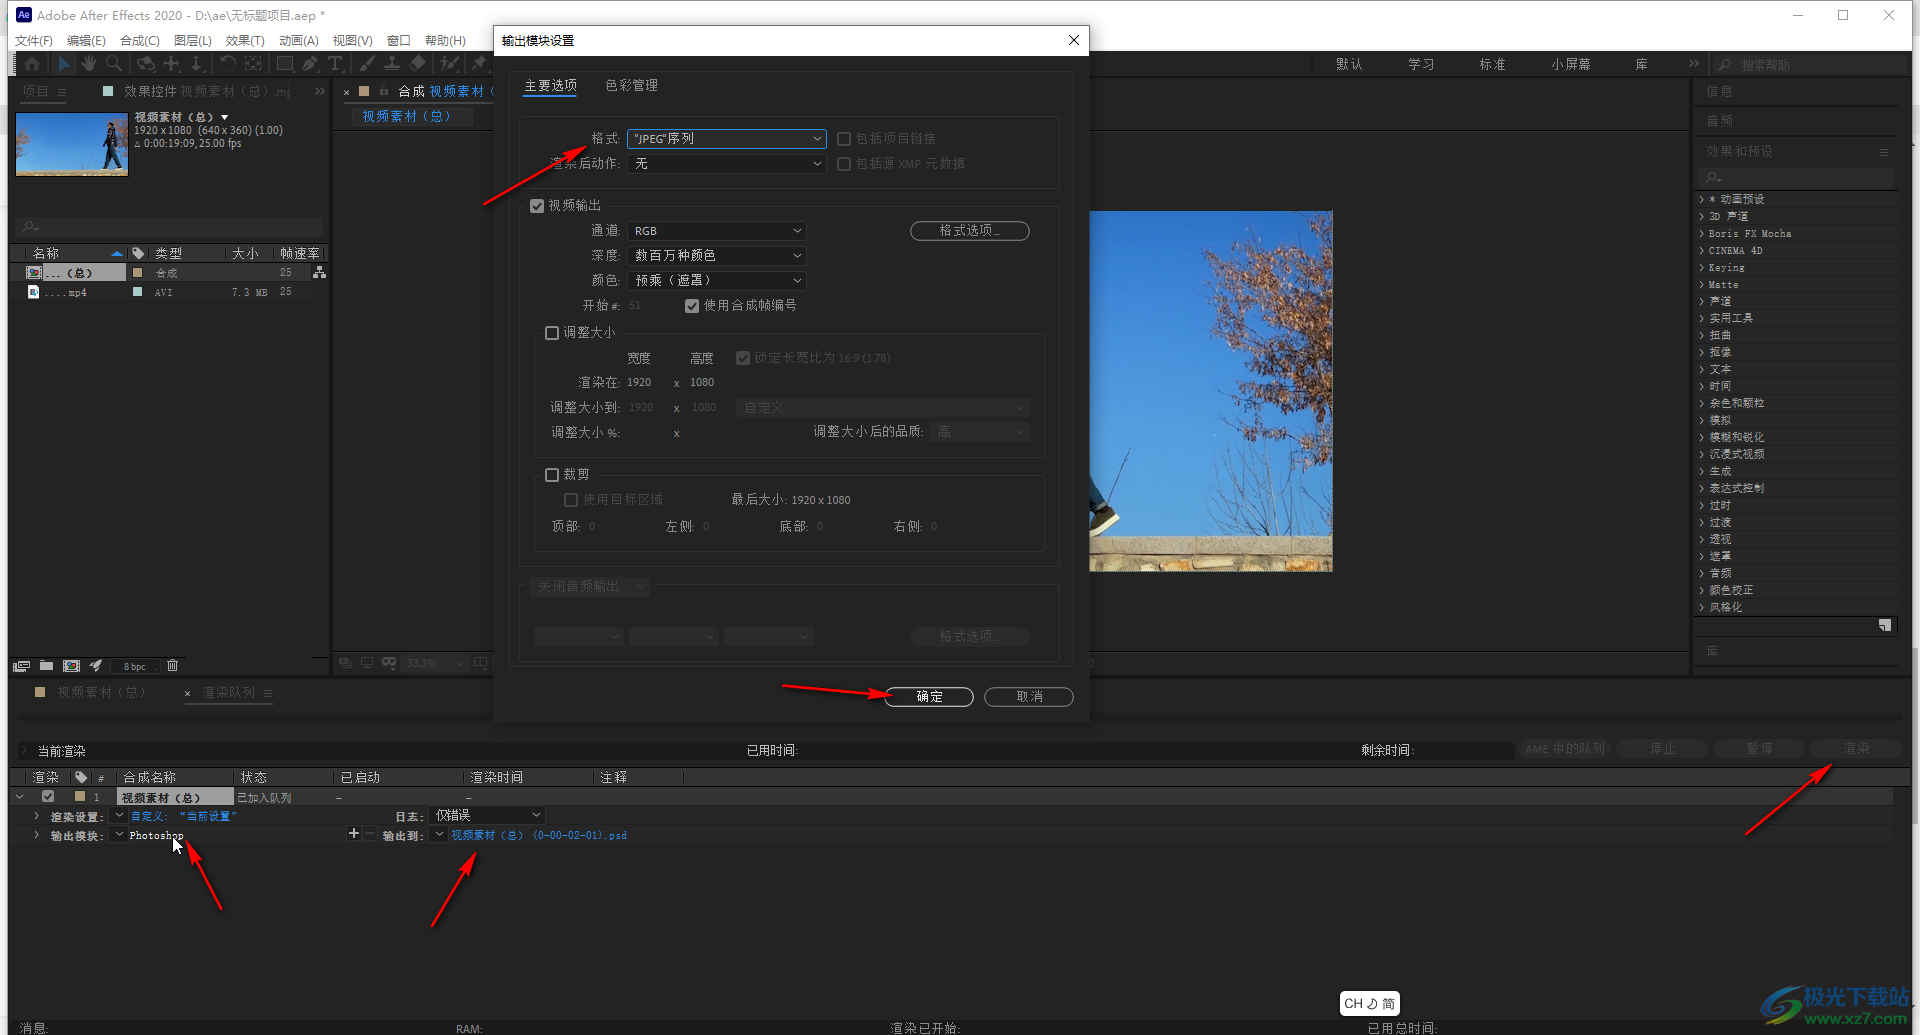Viewport: 1920px width, 1035px height.
Task: Click the project flowchart view icon
Action: tap(319, 272)
